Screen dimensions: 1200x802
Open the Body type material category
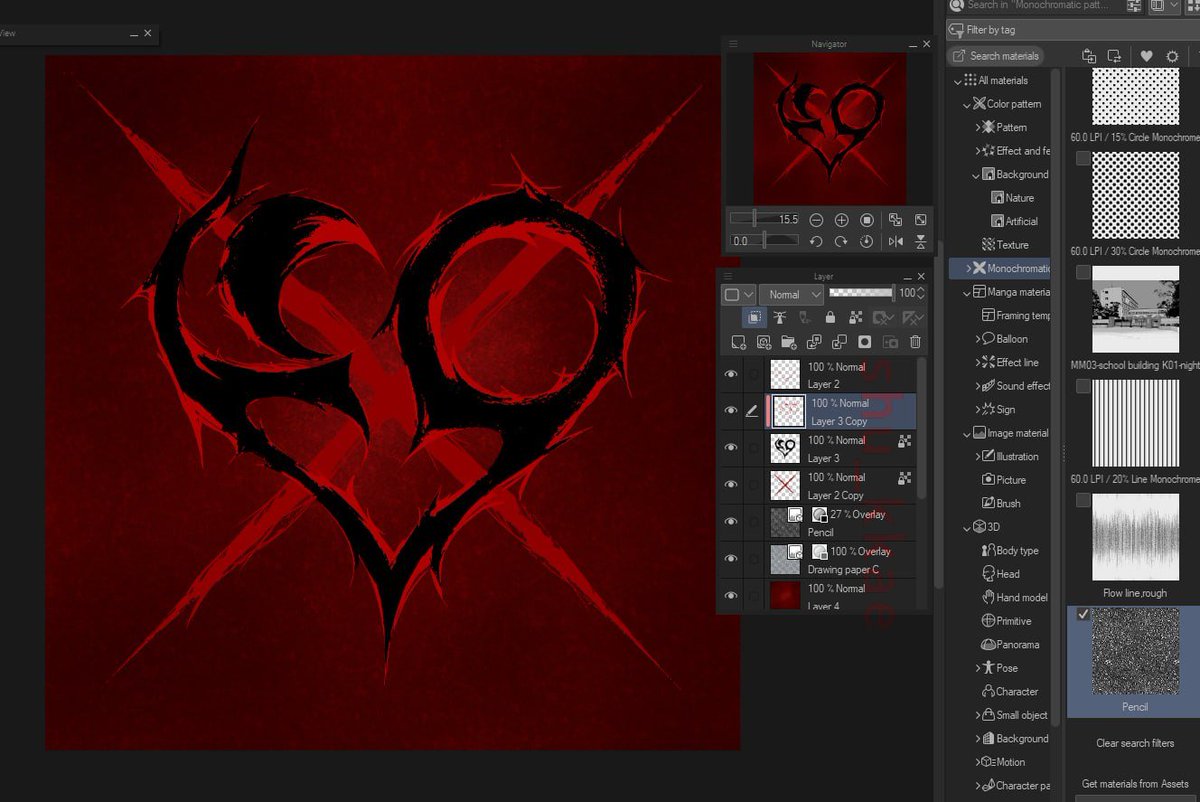coord(1010,551)
